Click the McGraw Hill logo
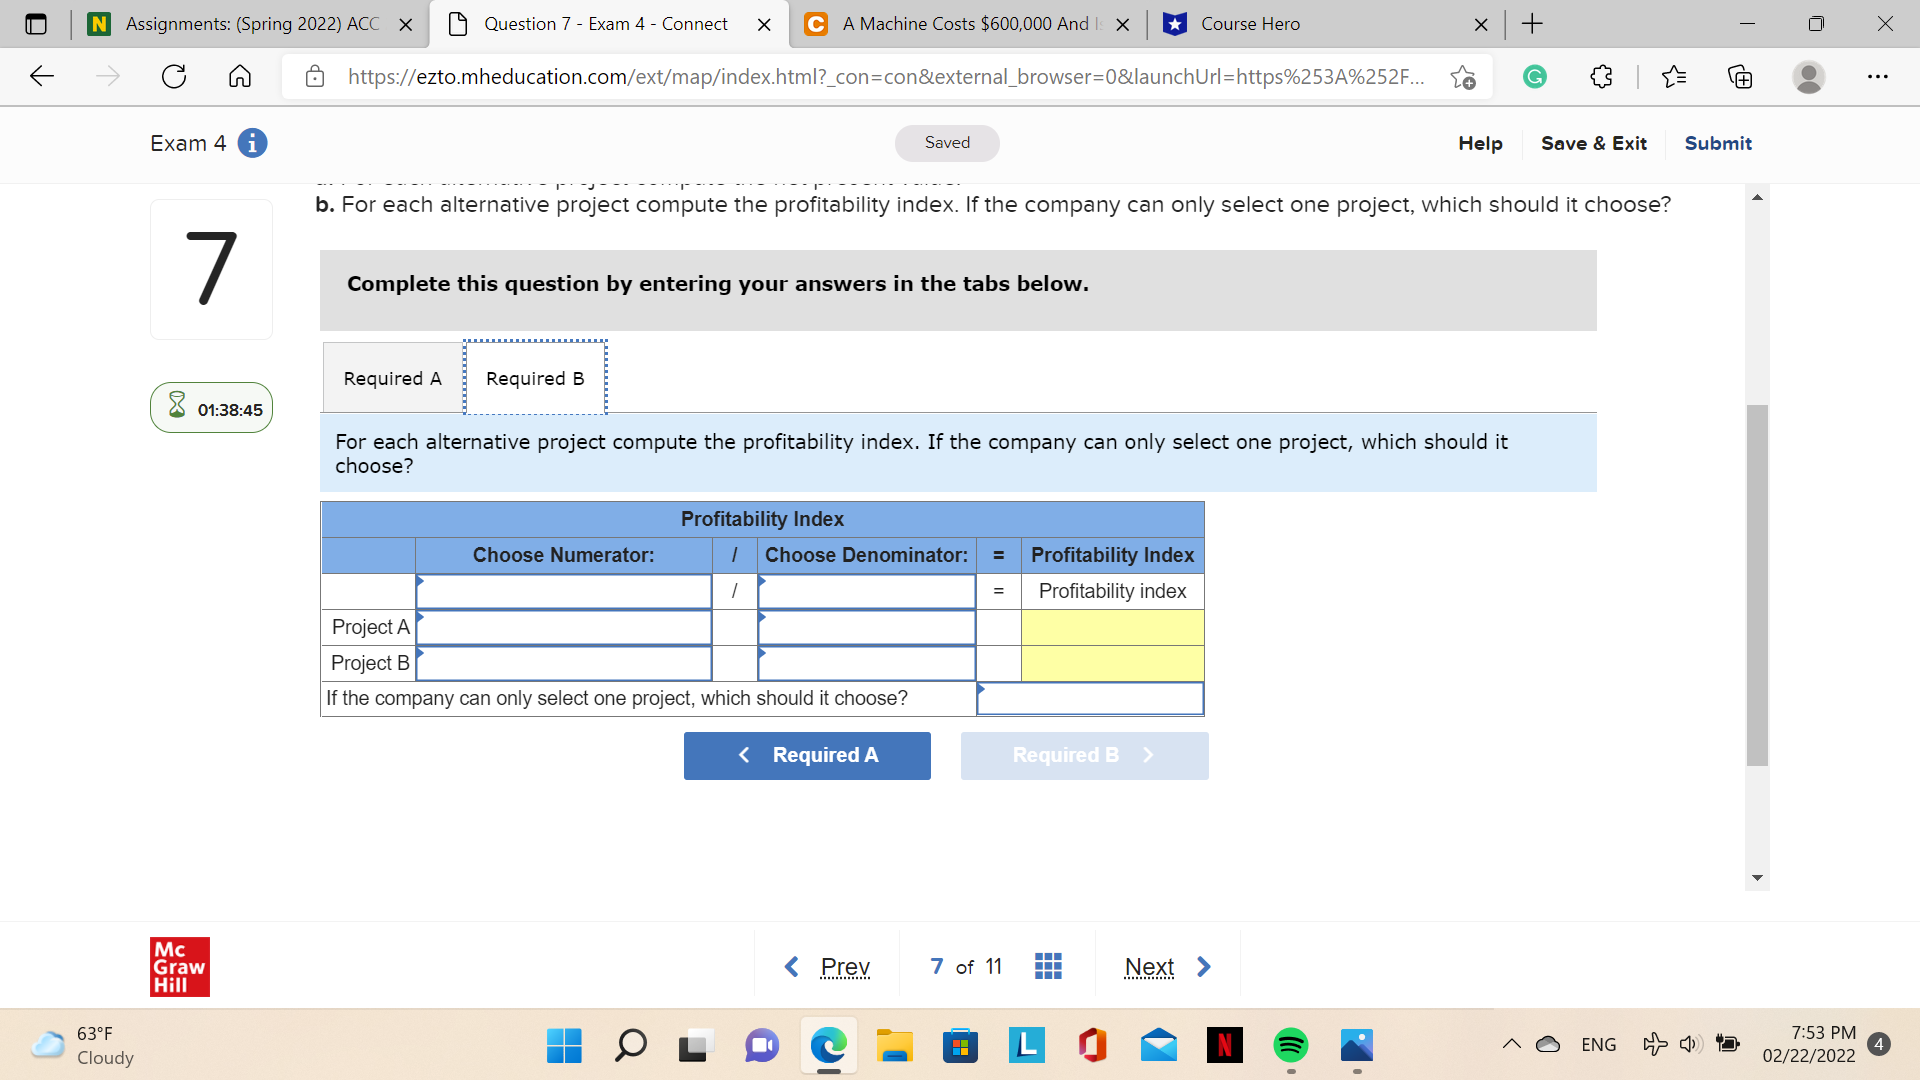This screenshot has height=1080, width=1920. pyautogui.click(x=179, y=966)
